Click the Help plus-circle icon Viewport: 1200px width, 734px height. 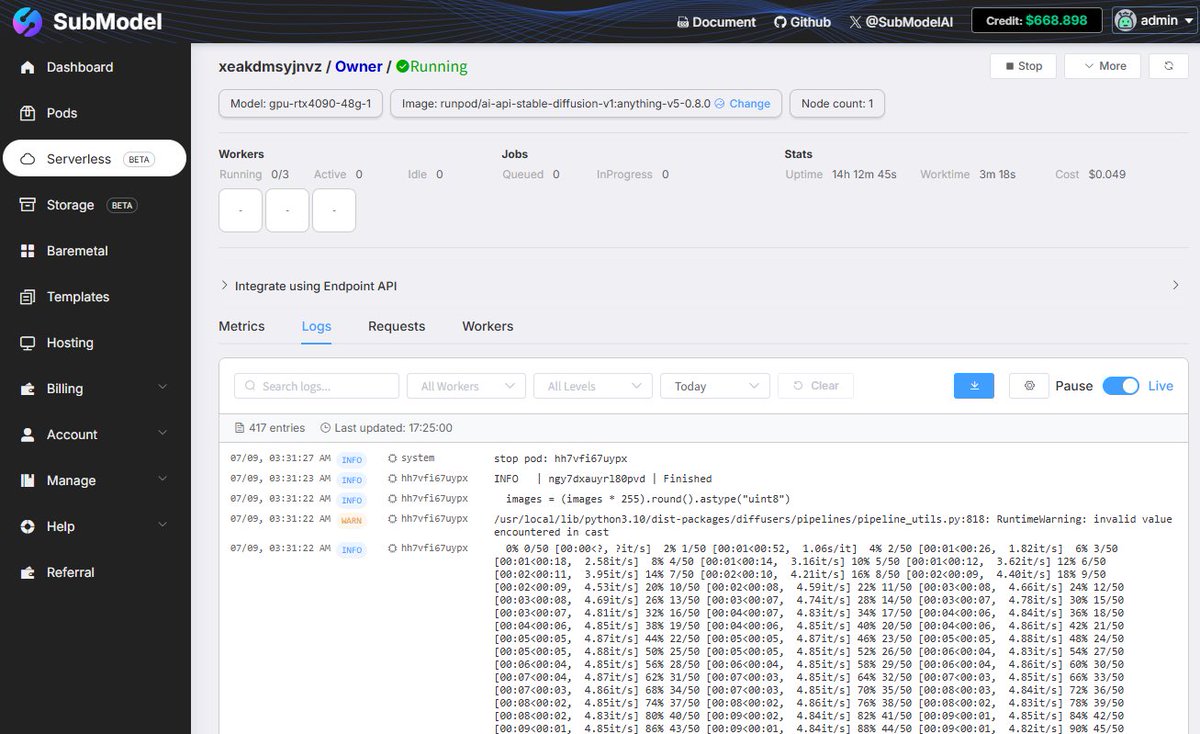pos(27,527)
